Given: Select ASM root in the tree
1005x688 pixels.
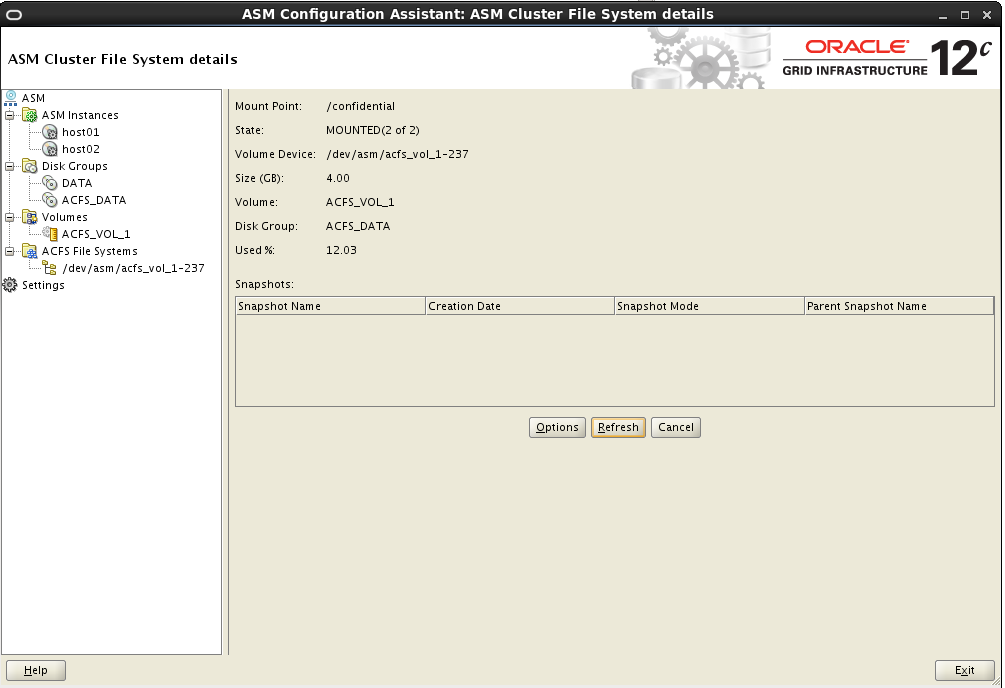Looking at the screenshot, I should click(33, 98).
